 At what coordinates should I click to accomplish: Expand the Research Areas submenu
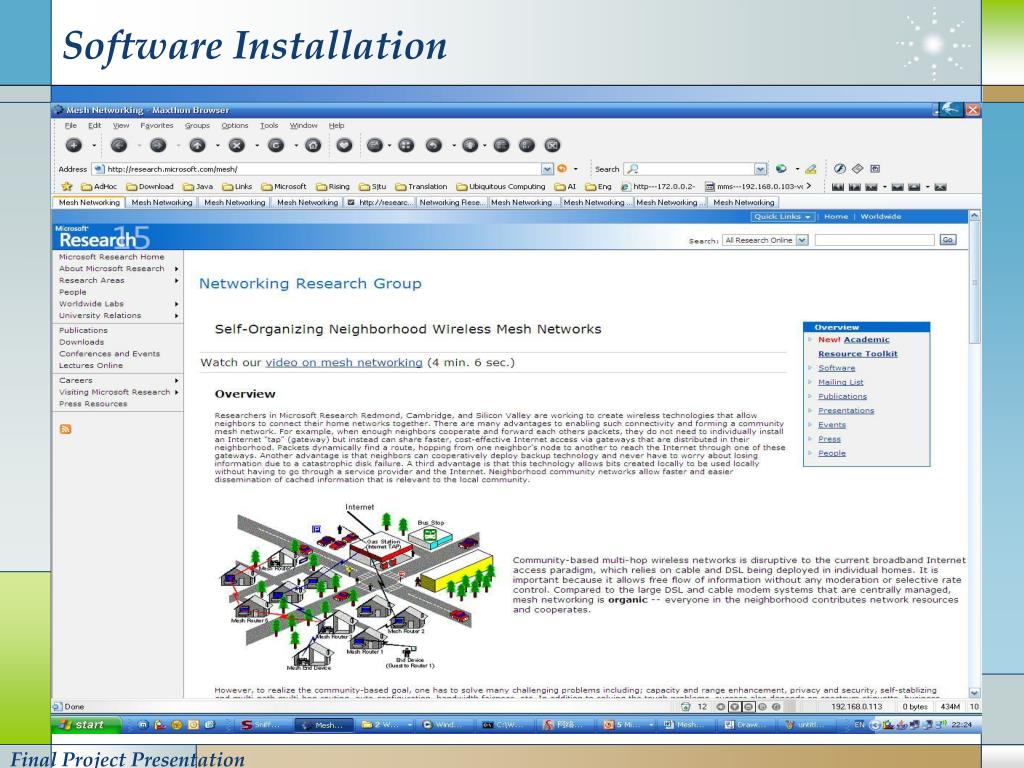click(176, 280)
